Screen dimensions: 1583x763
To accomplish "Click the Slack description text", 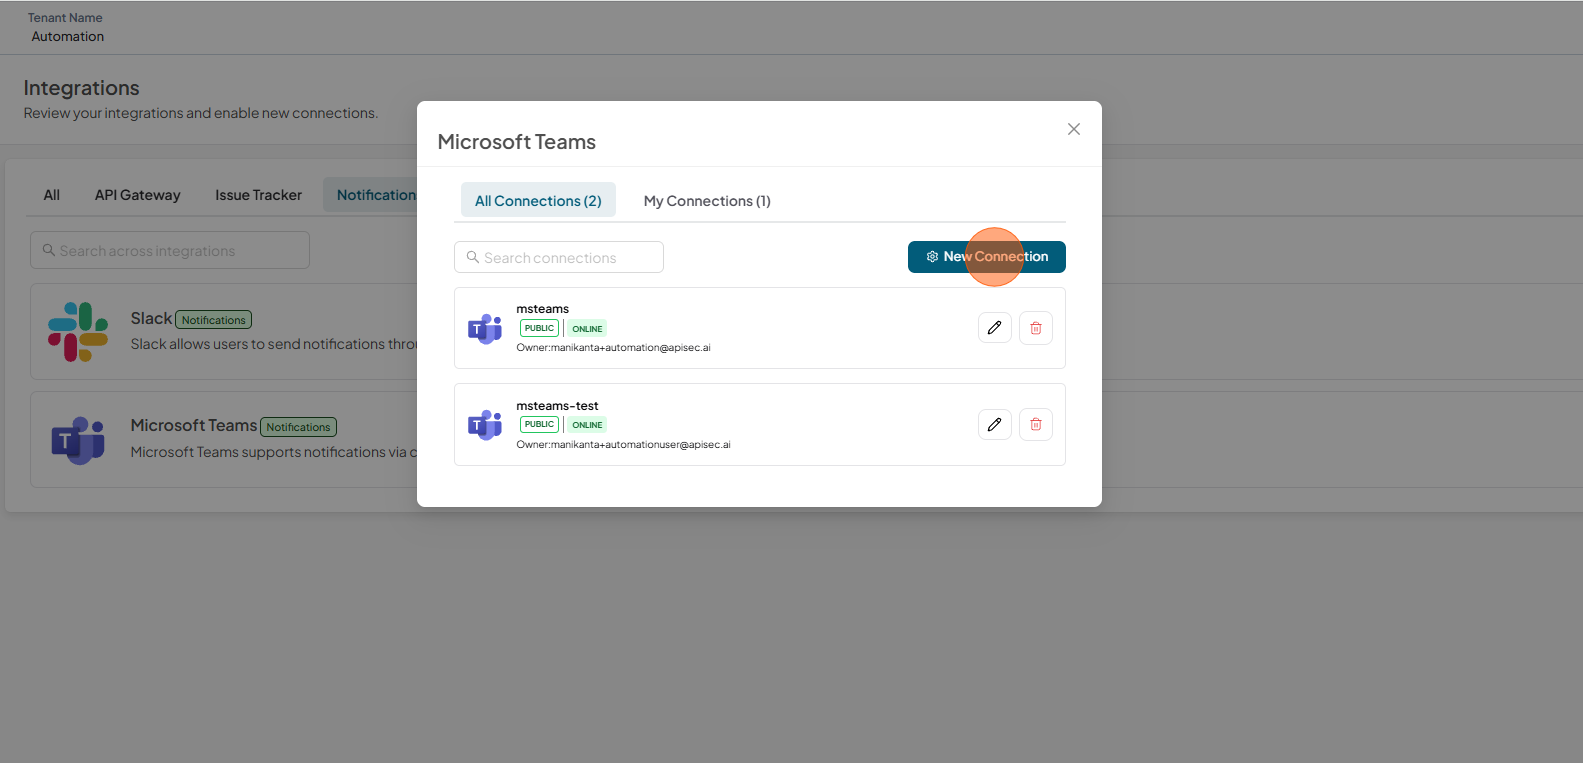I will 274,344.
